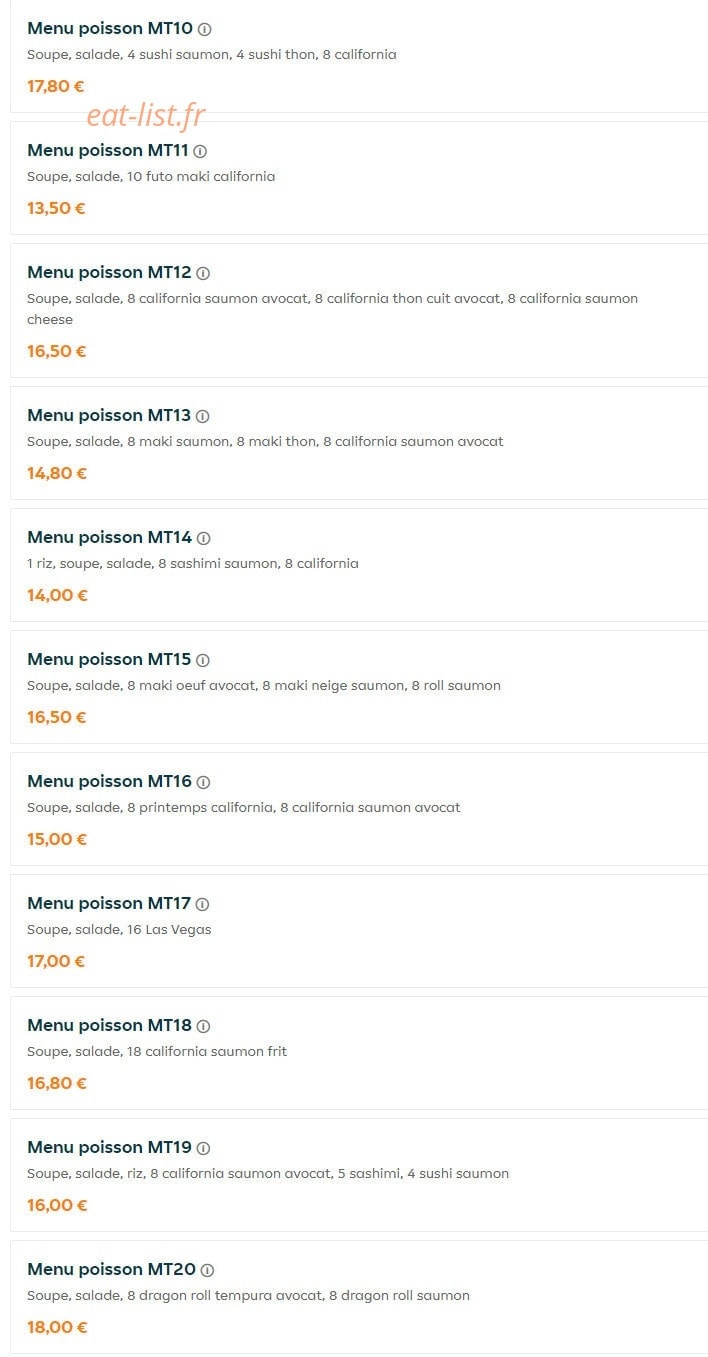Viewport: 708px width, 1357px height.
Task: Show info icon for Menu poisson MT19
Action: tap(204, 1148)
